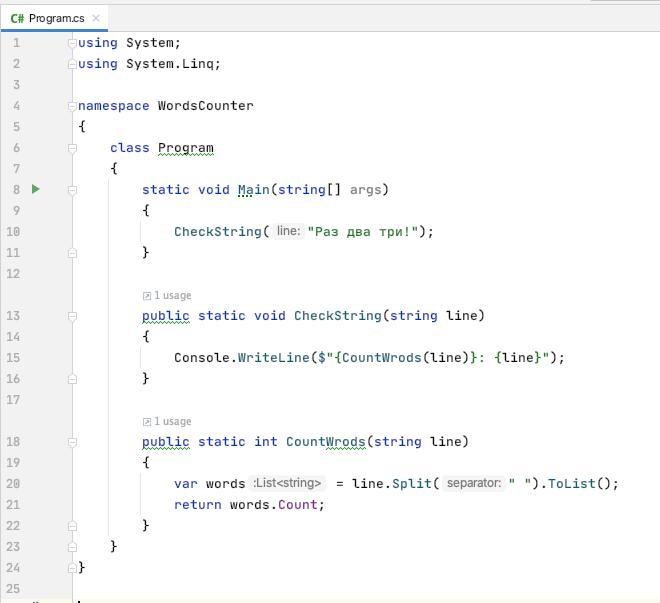Collapse the CheckString method fold on line 13
Image resolution: width=660 pixels, height=603 pixels.
(x=72, y=316)
